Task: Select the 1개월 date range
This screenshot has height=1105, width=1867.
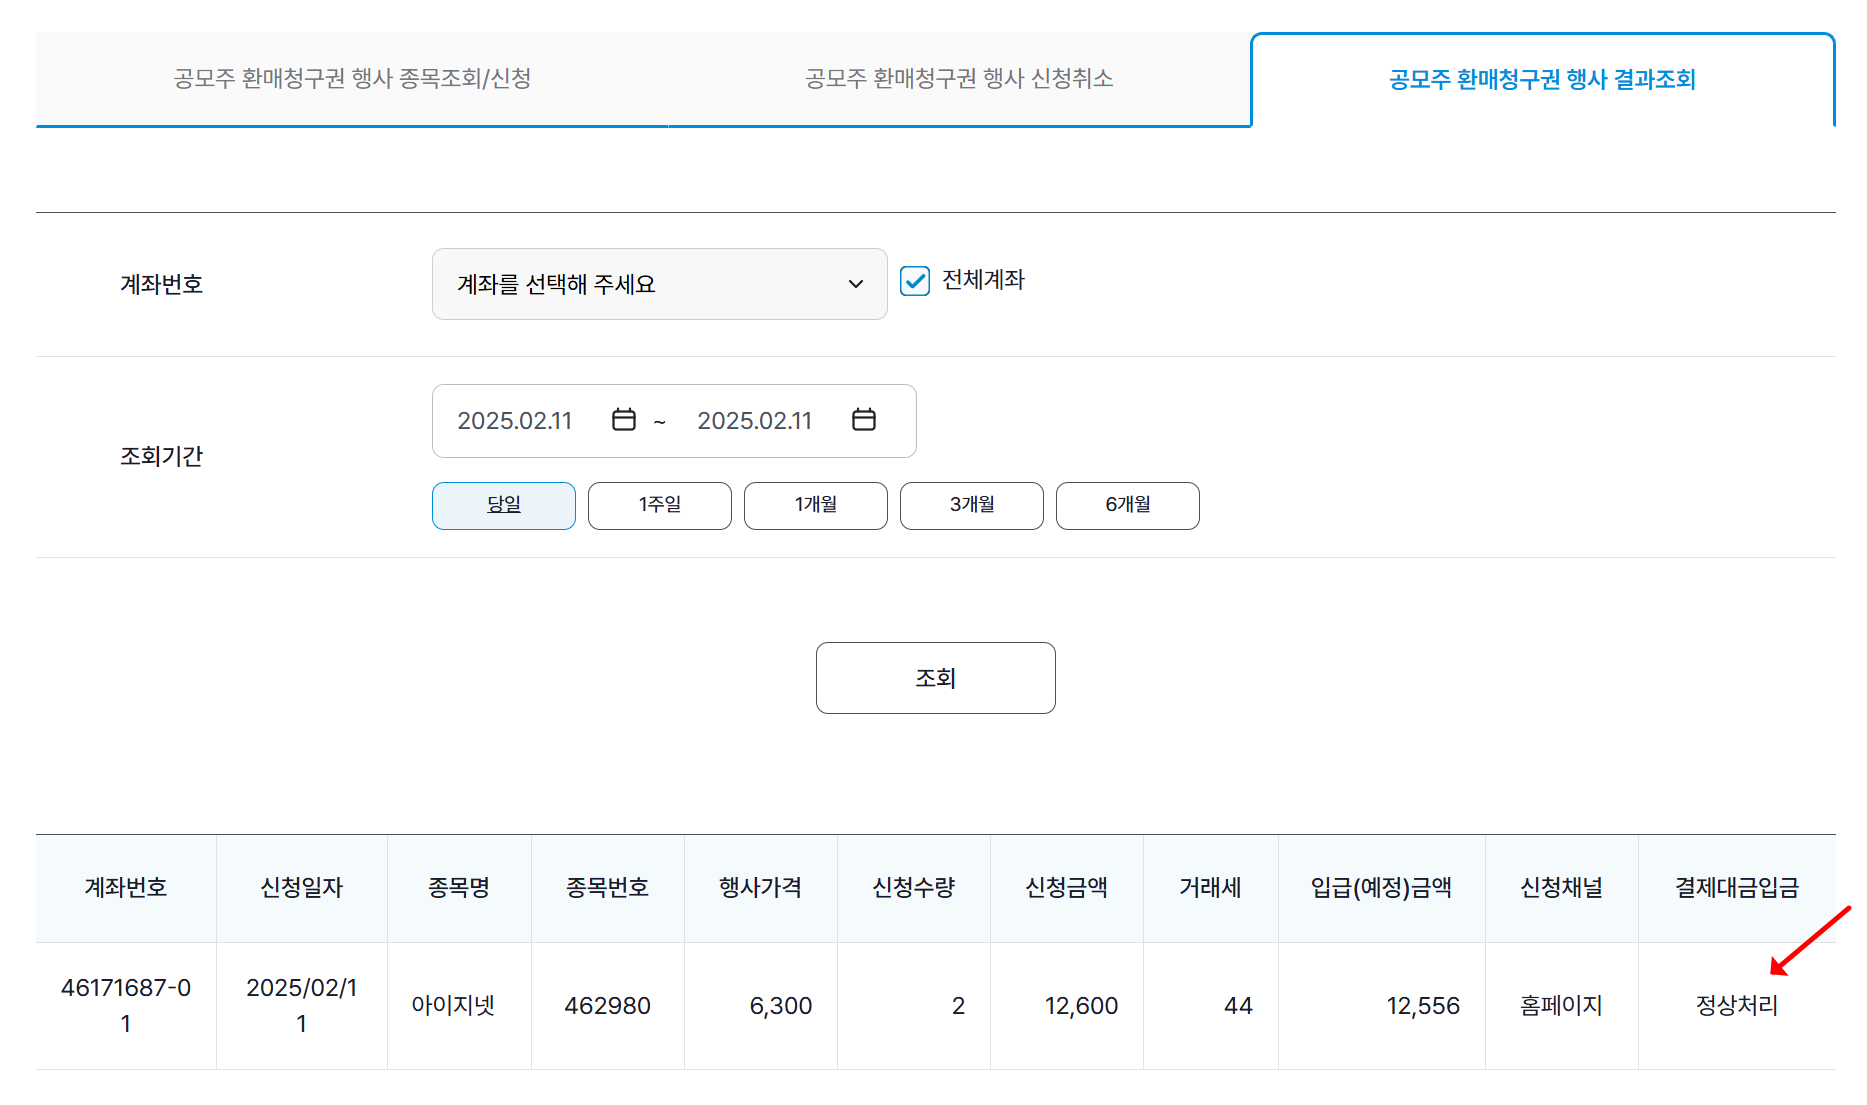Action: point(815,505)
